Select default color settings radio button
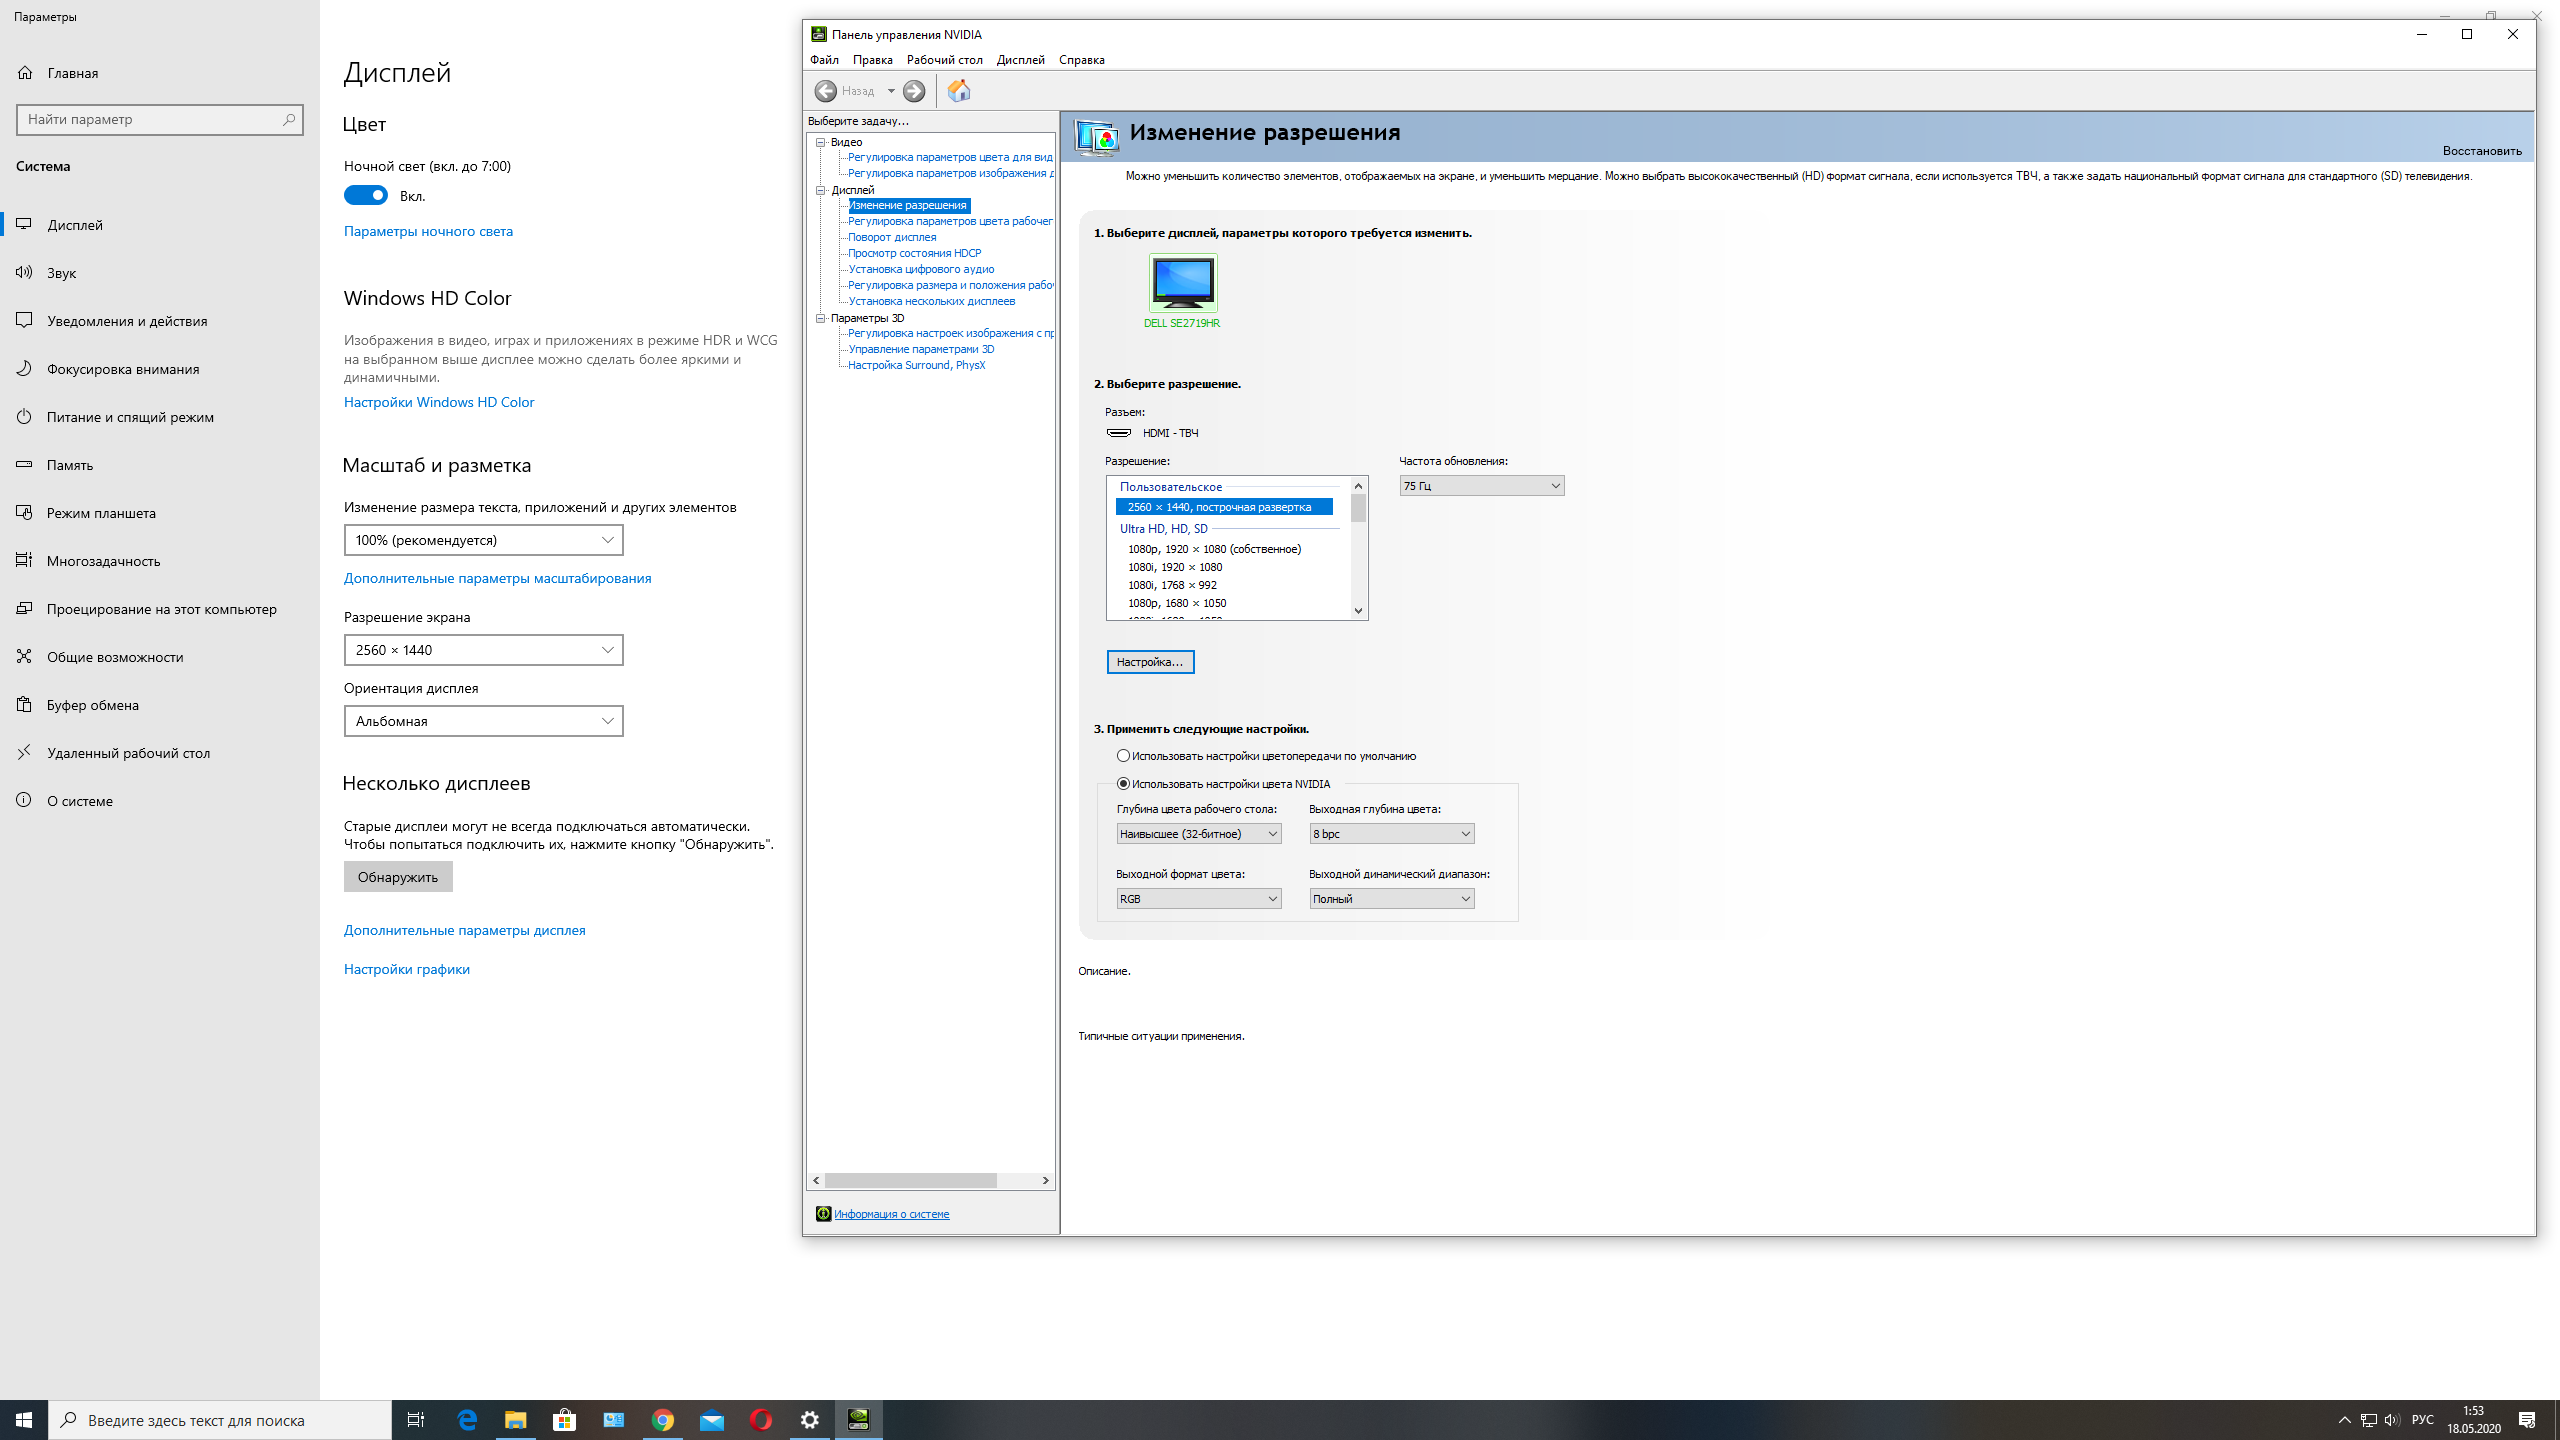The image size is (2560, 1440). [1123, 756]
